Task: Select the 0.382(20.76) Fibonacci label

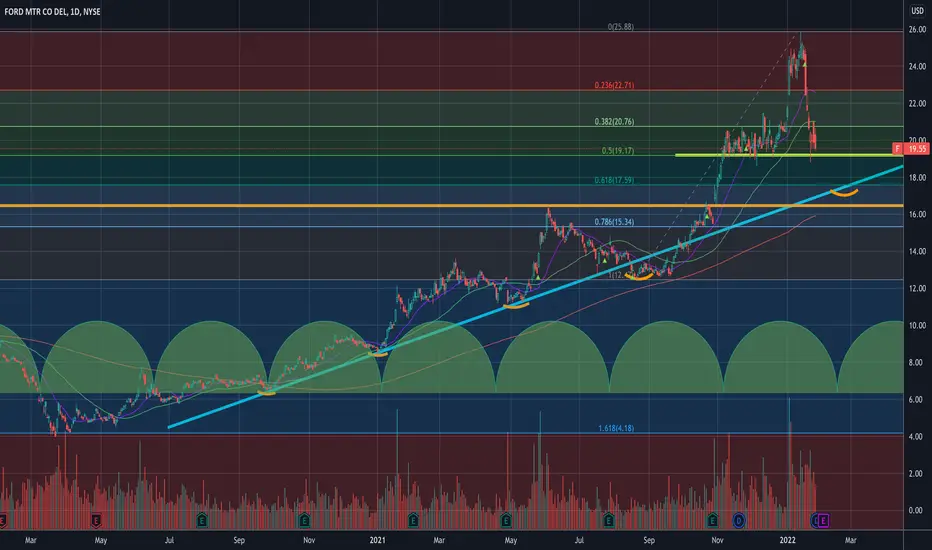Action: click(614, 121)
